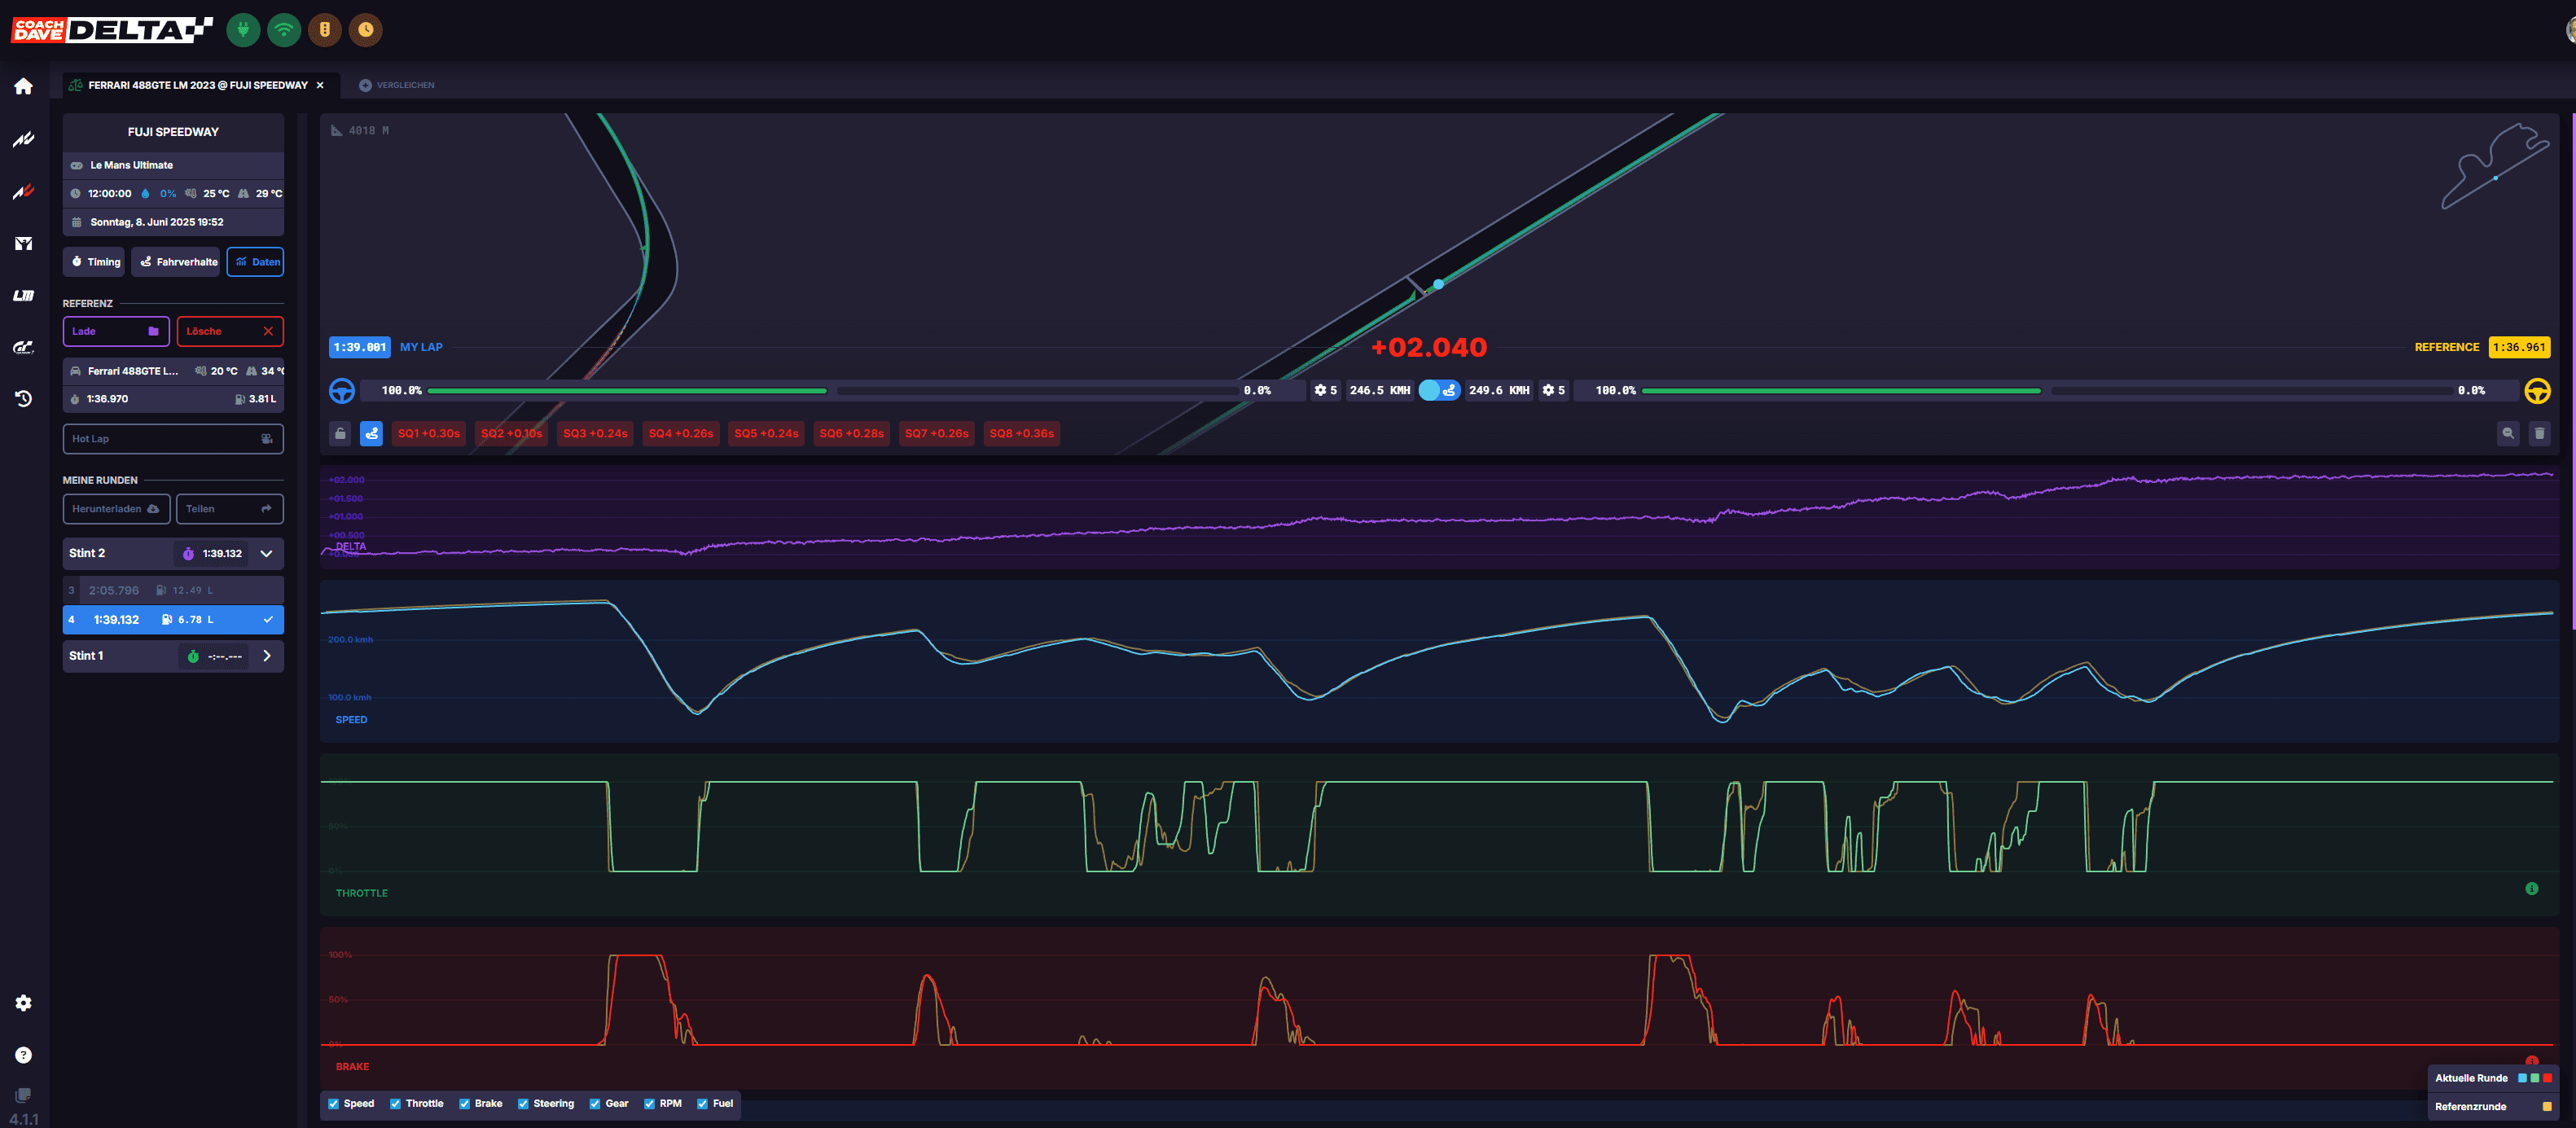
Task: Uncheck the Brake checkbox
Action: 465,1103
